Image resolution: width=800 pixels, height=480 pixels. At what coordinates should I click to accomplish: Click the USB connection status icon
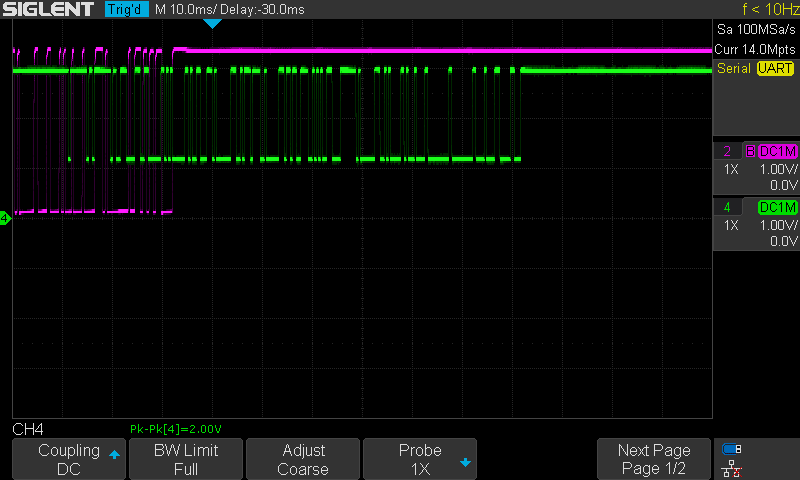click(x=732, y=449)
